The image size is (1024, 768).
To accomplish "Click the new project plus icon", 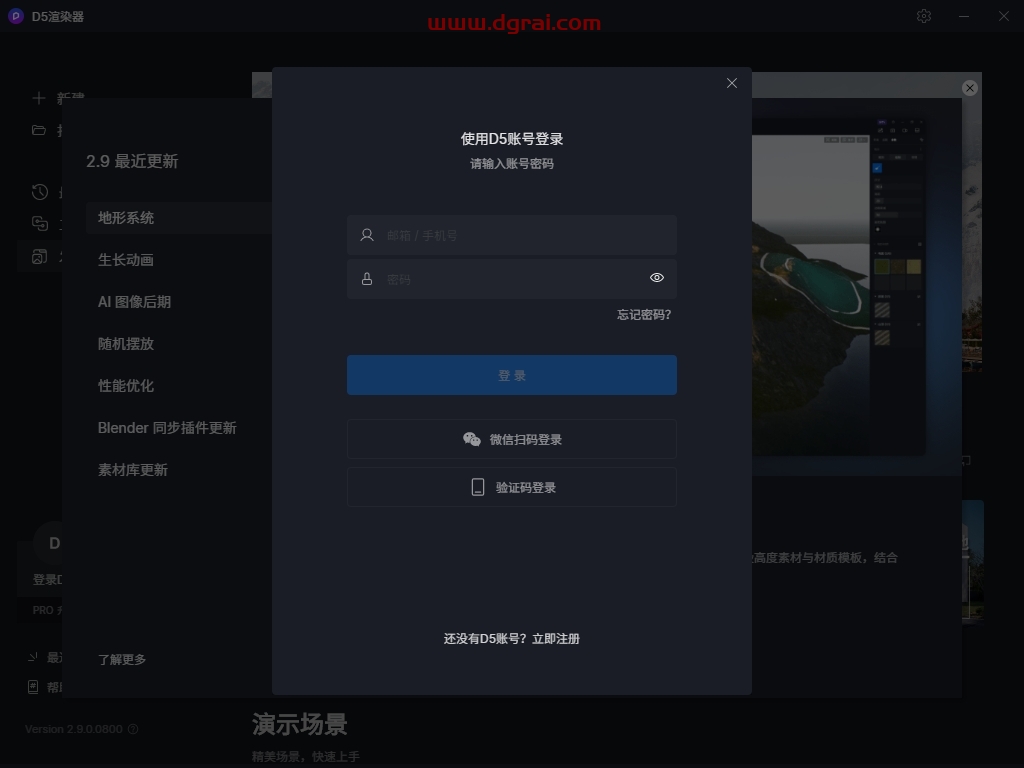I will pos(39,98).
